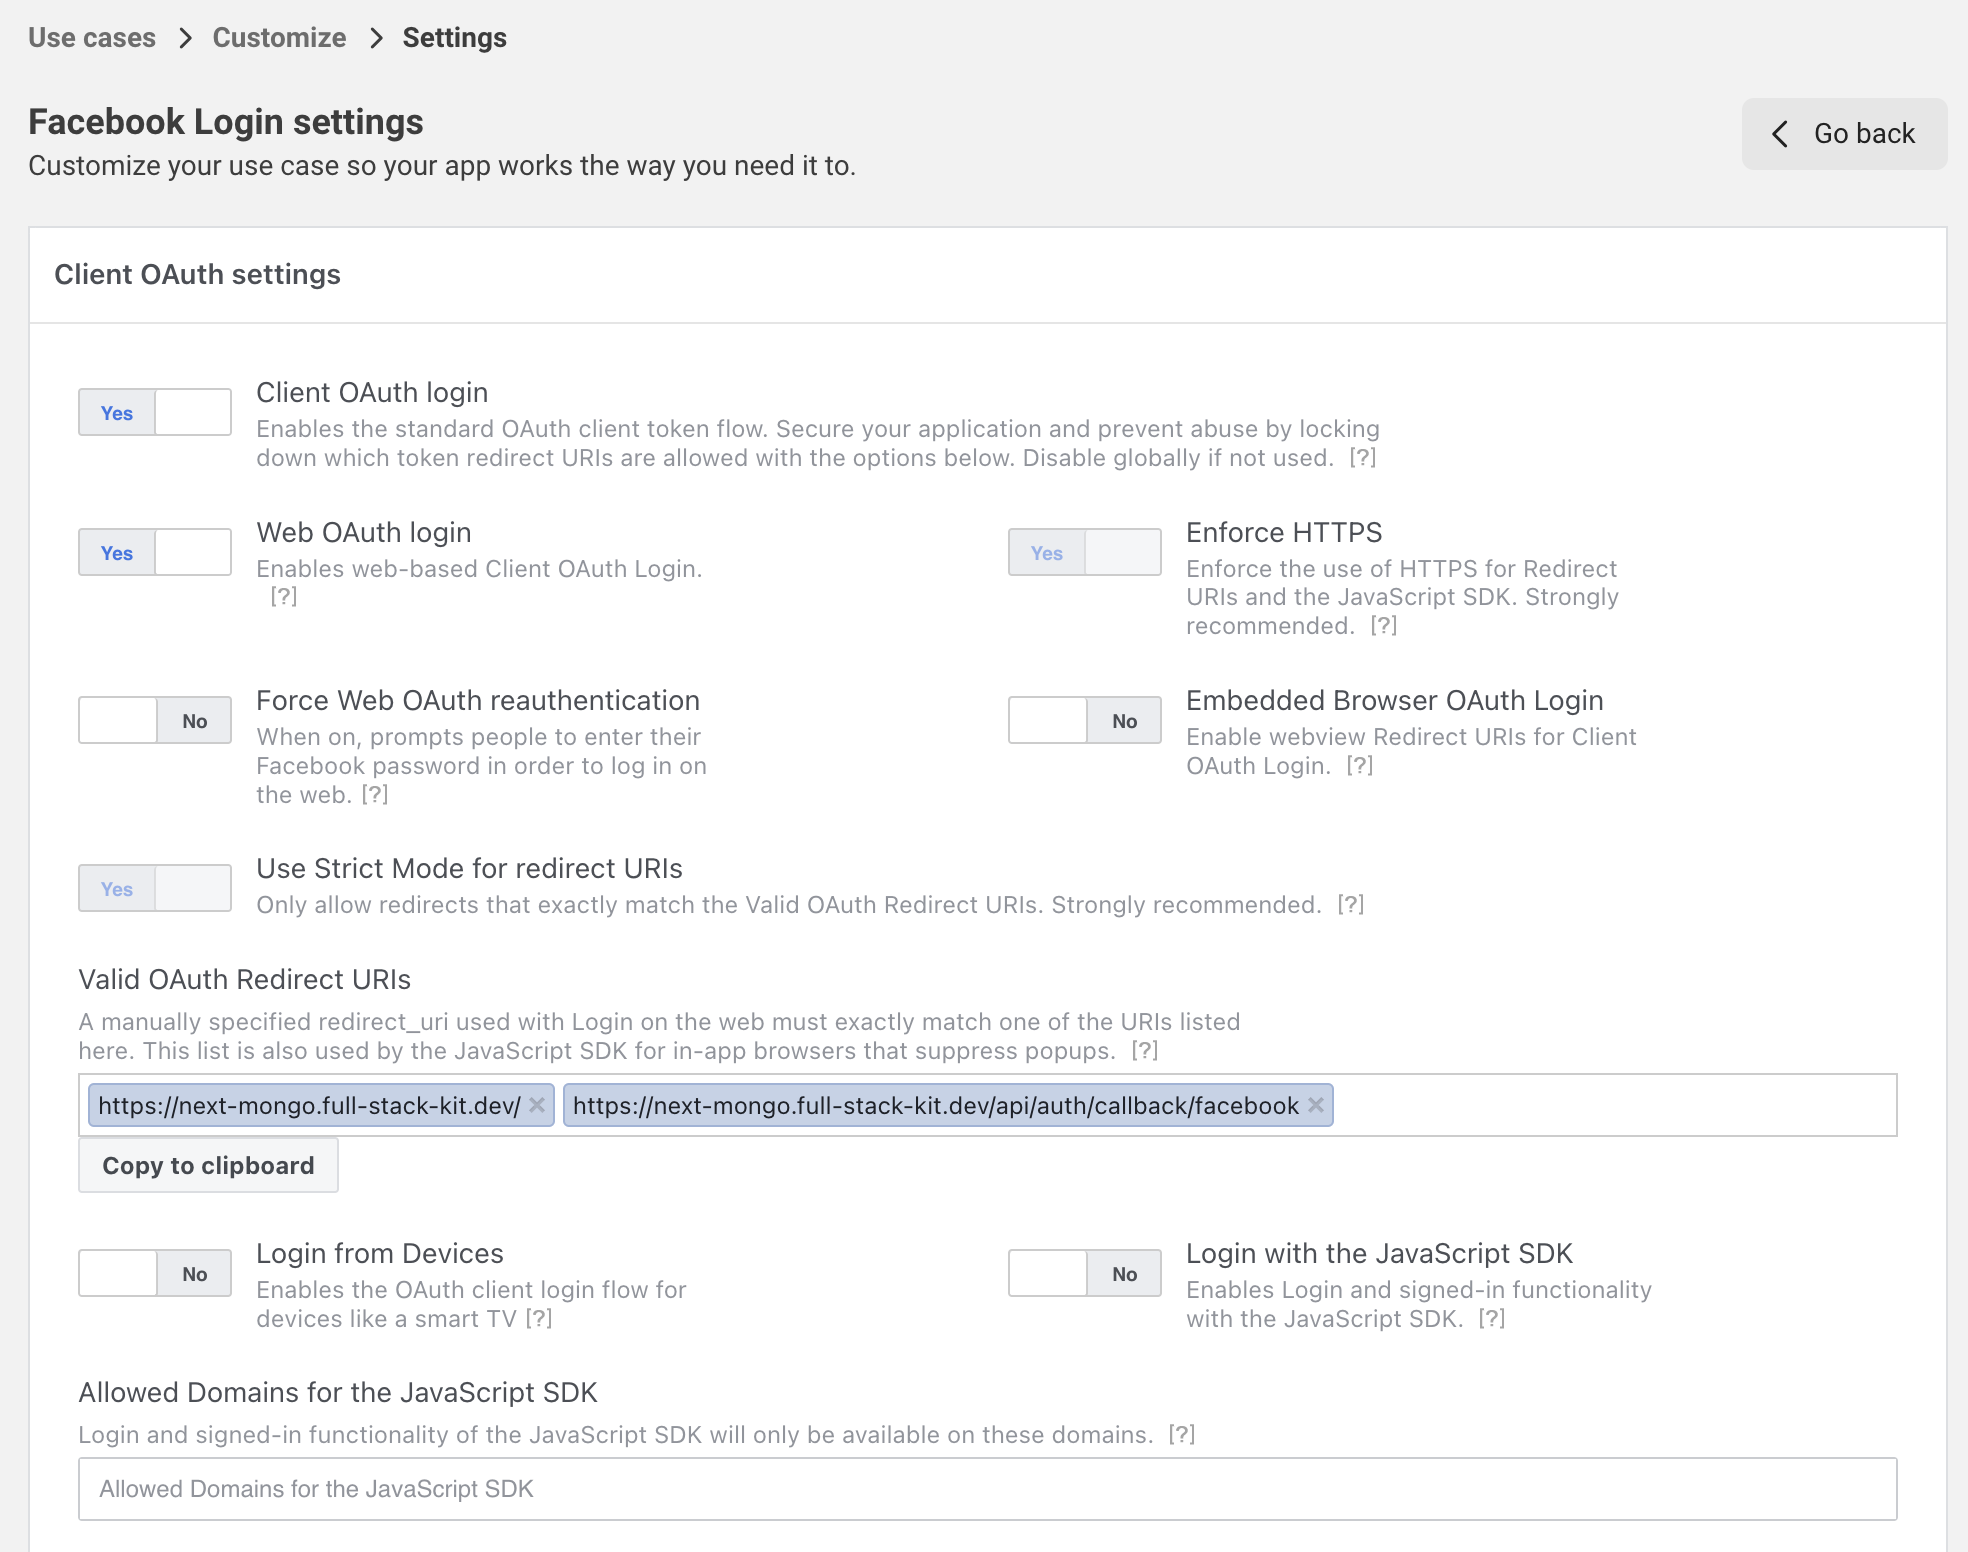Toggle Embedded Browser OAuth Login switch
Image resolution: width=1968 pixels, height=1552 pixels.
tap(1085, 720)
